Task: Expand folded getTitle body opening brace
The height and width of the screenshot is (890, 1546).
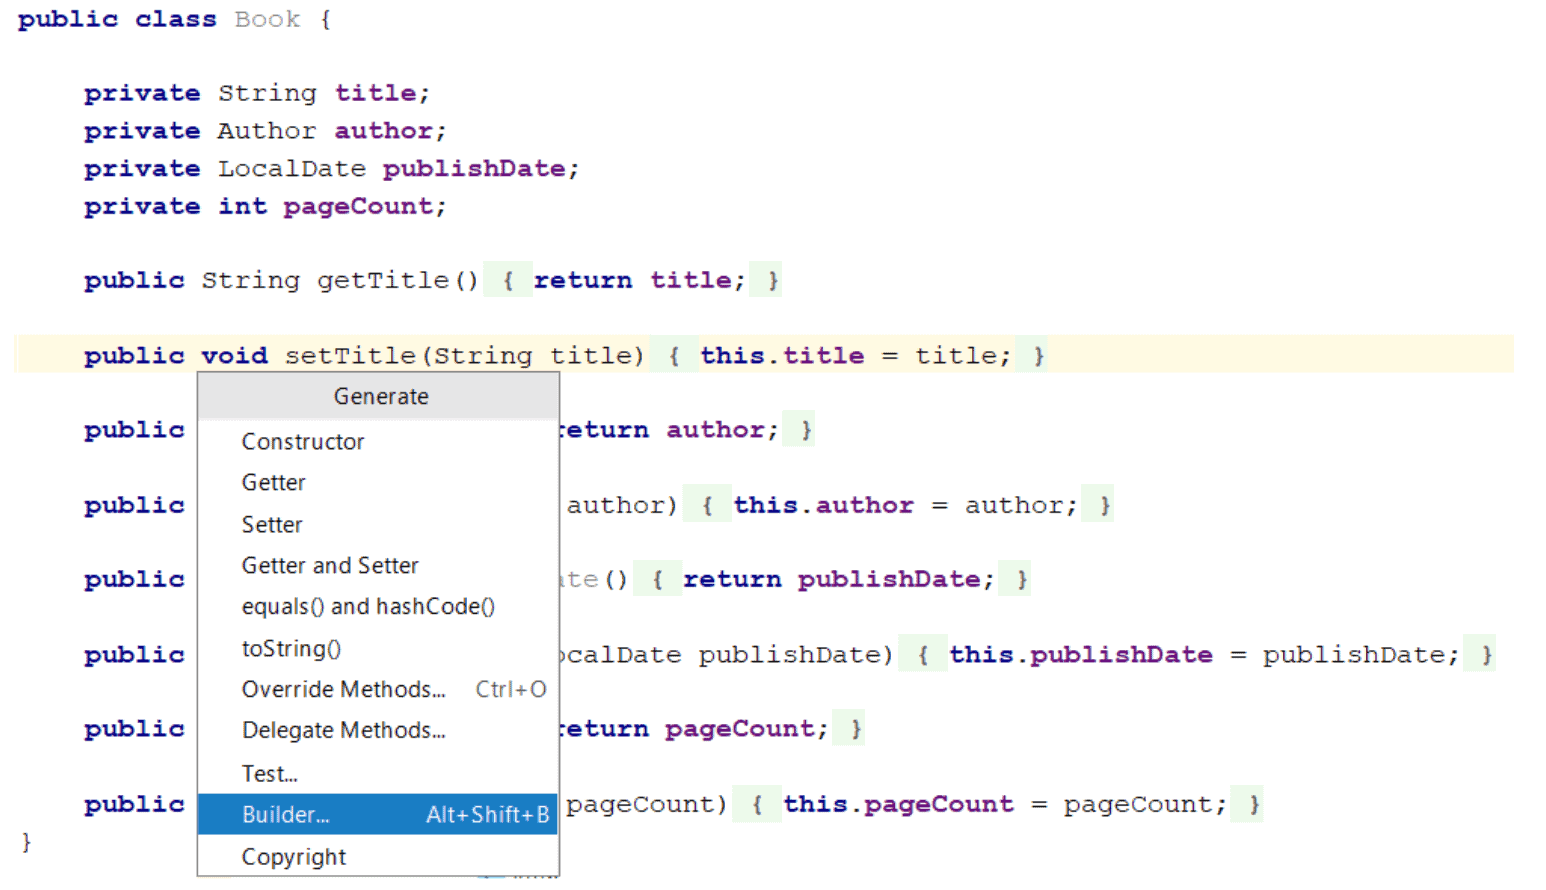Action: pyautogui.click(x=507, y=281)
